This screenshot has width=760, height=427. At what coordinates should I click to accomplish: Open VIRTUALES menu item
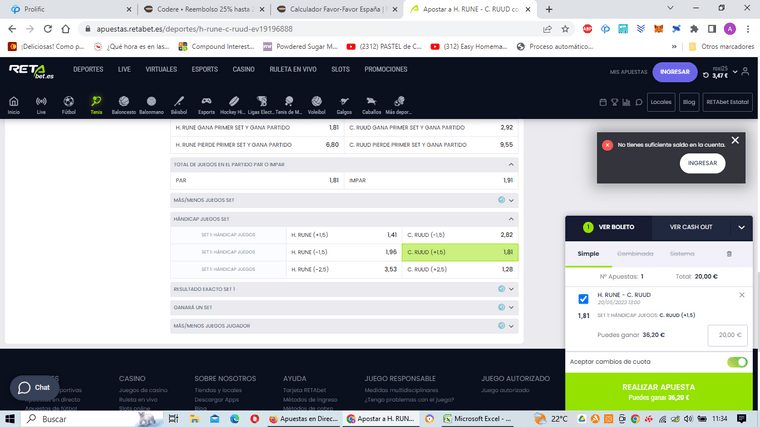pyautogui.click(x=161, y=69)
